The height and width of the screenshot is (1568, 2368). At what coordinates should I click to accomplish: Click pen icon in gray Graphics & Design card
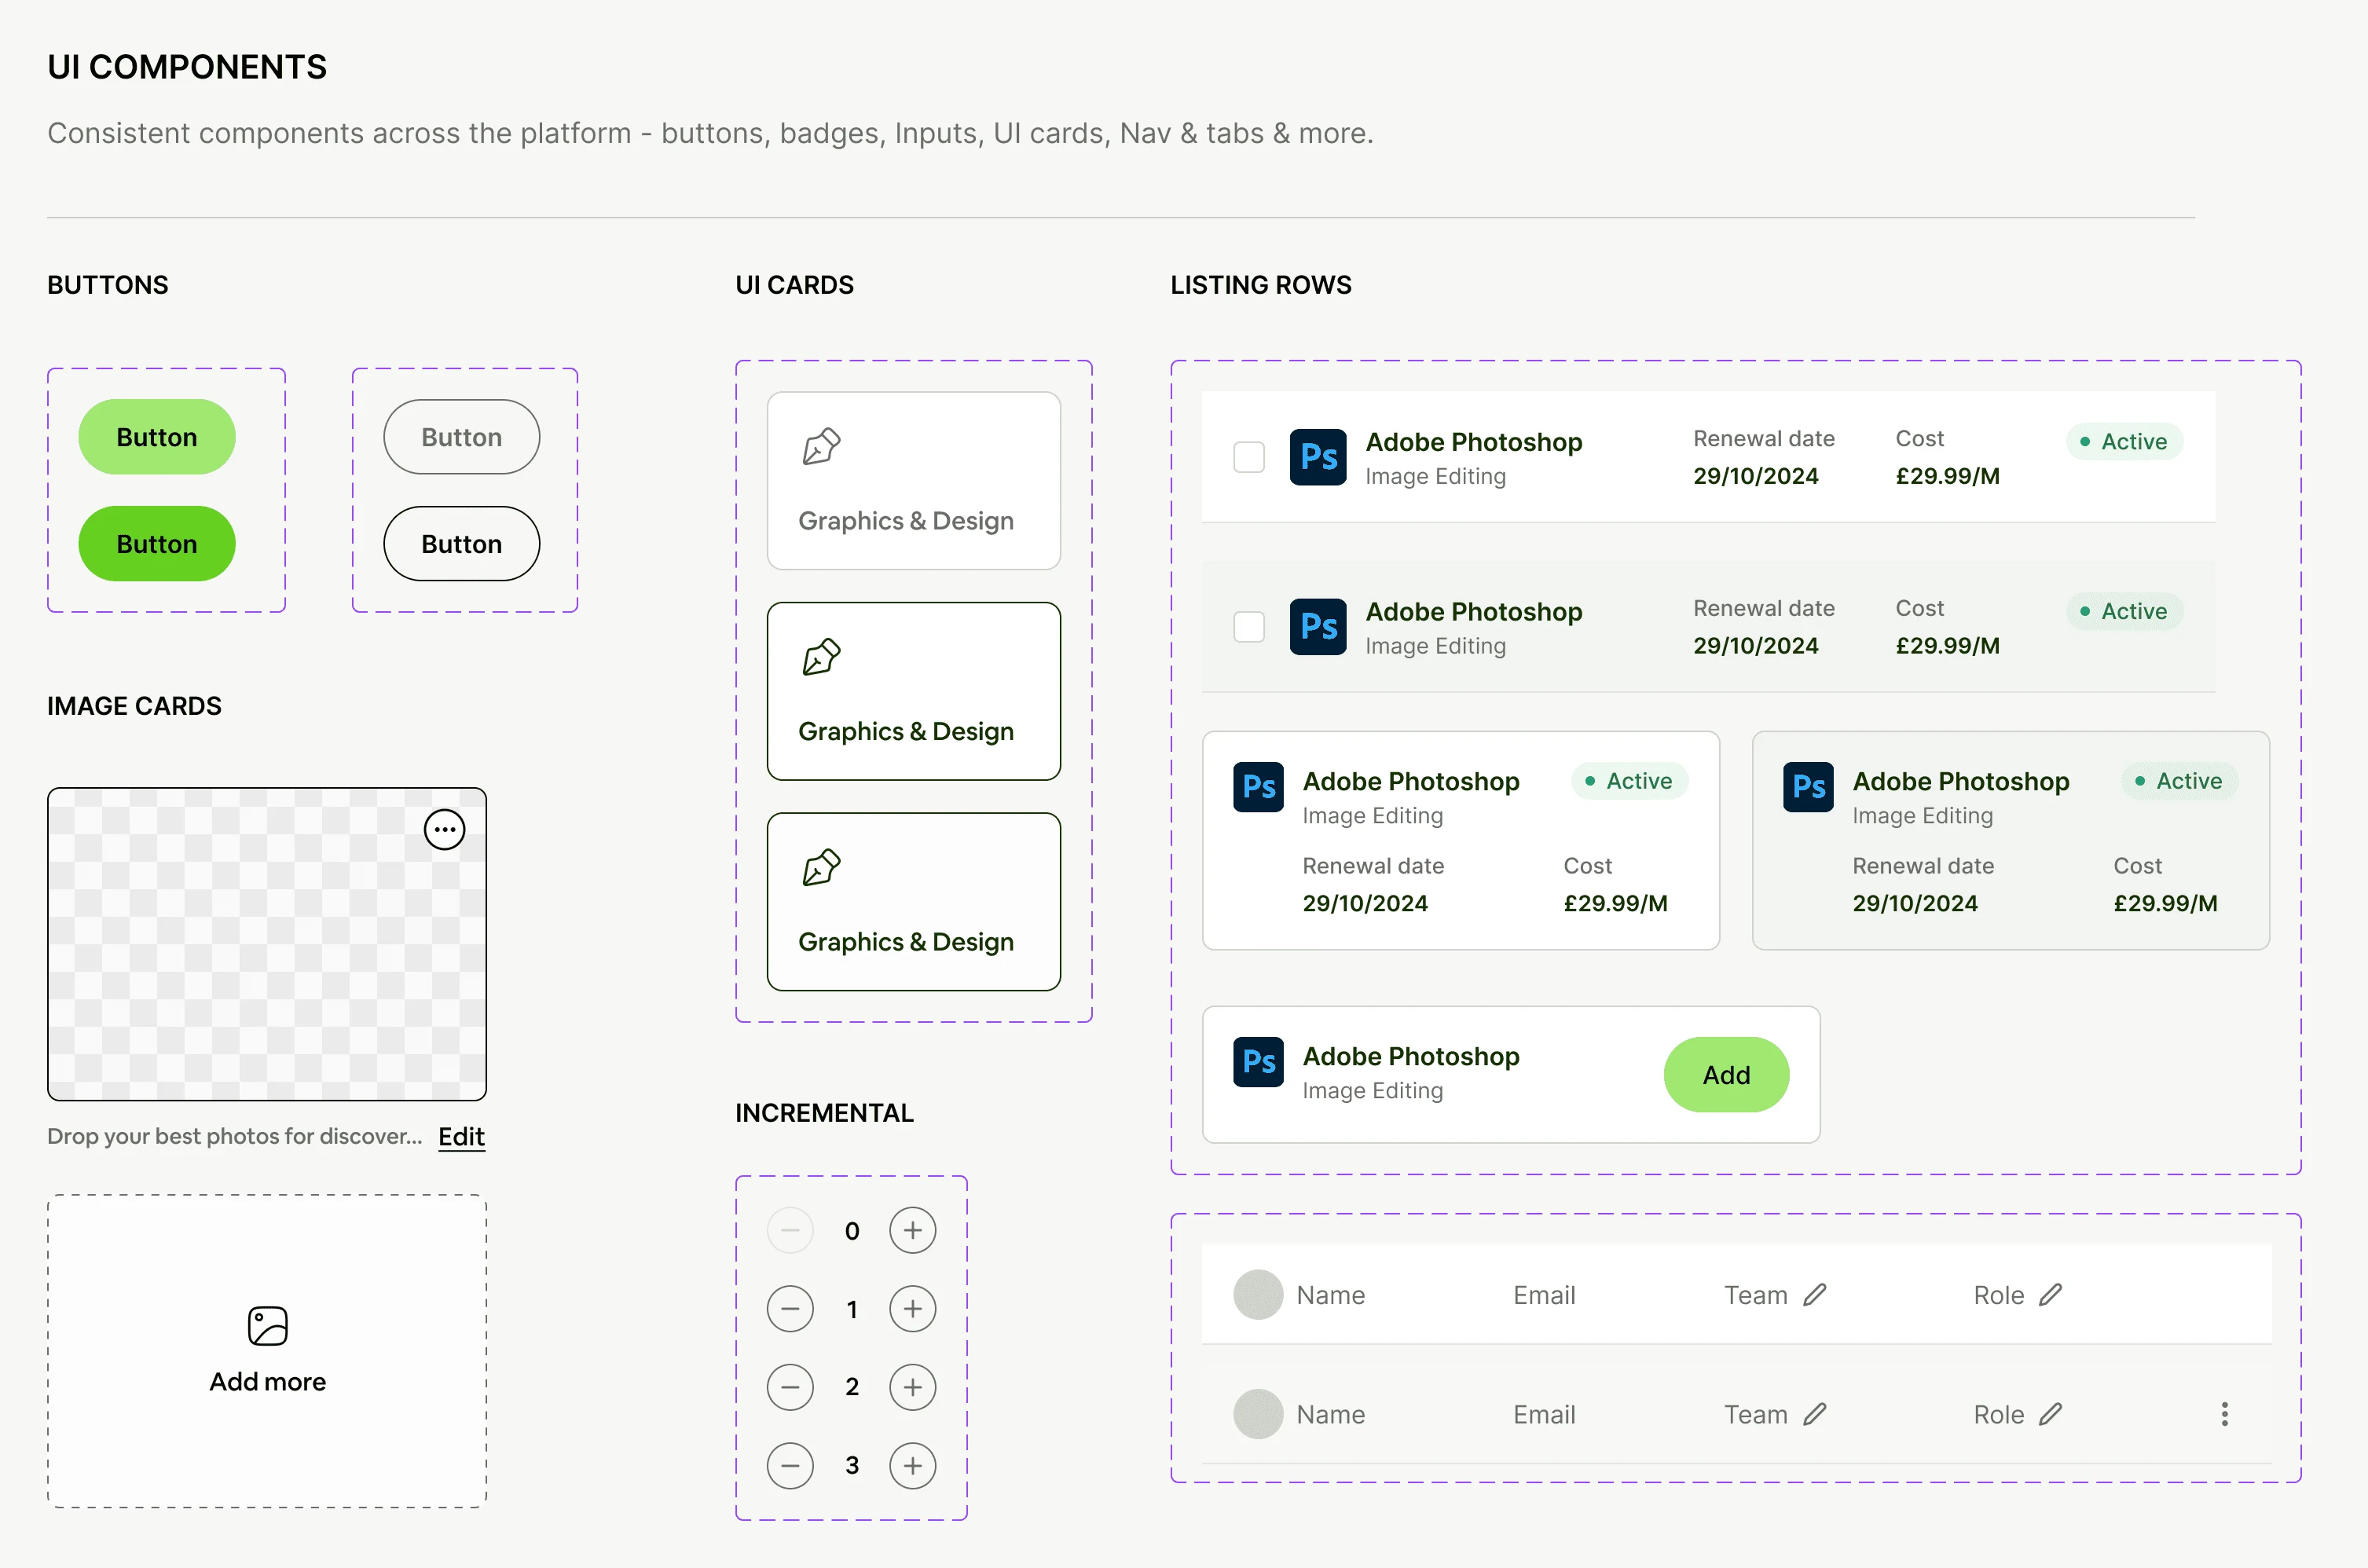821,447
